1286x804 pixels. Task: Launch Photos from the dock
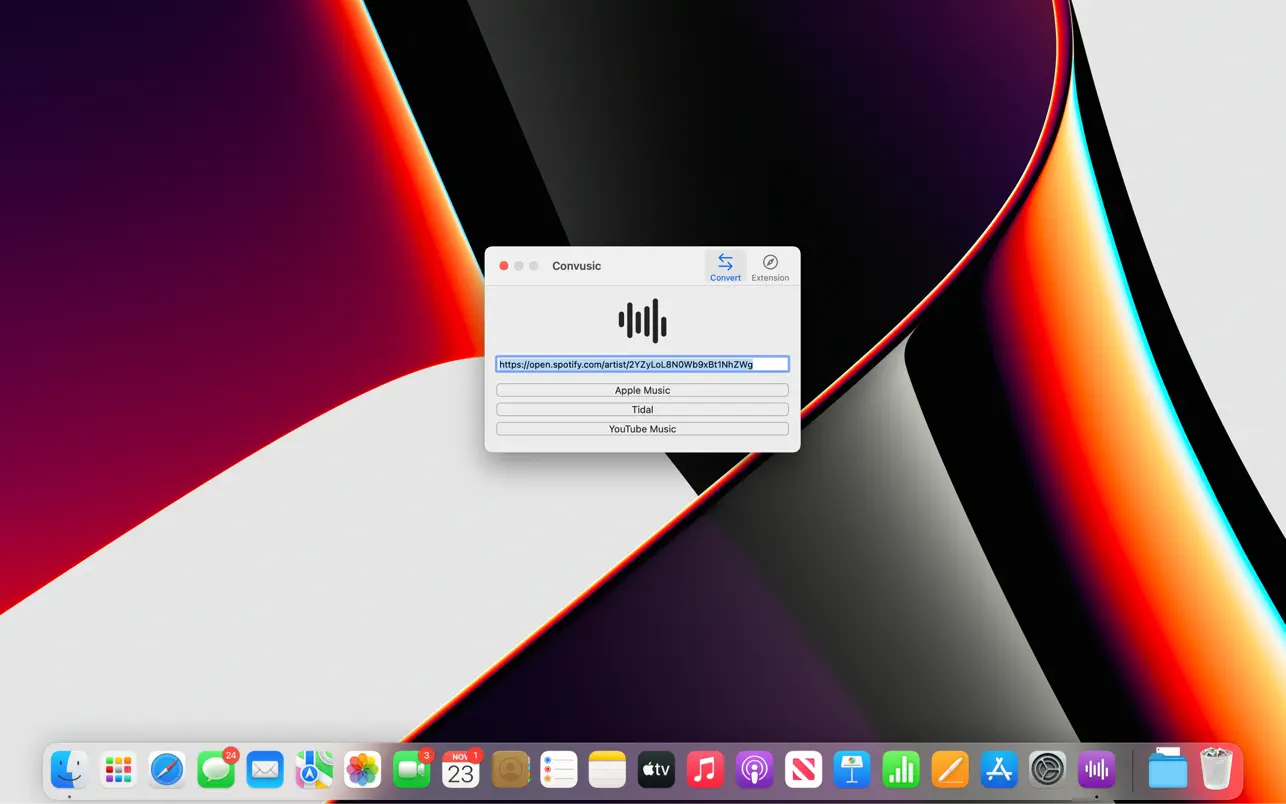pyautogui.click(x=363, y=770)
